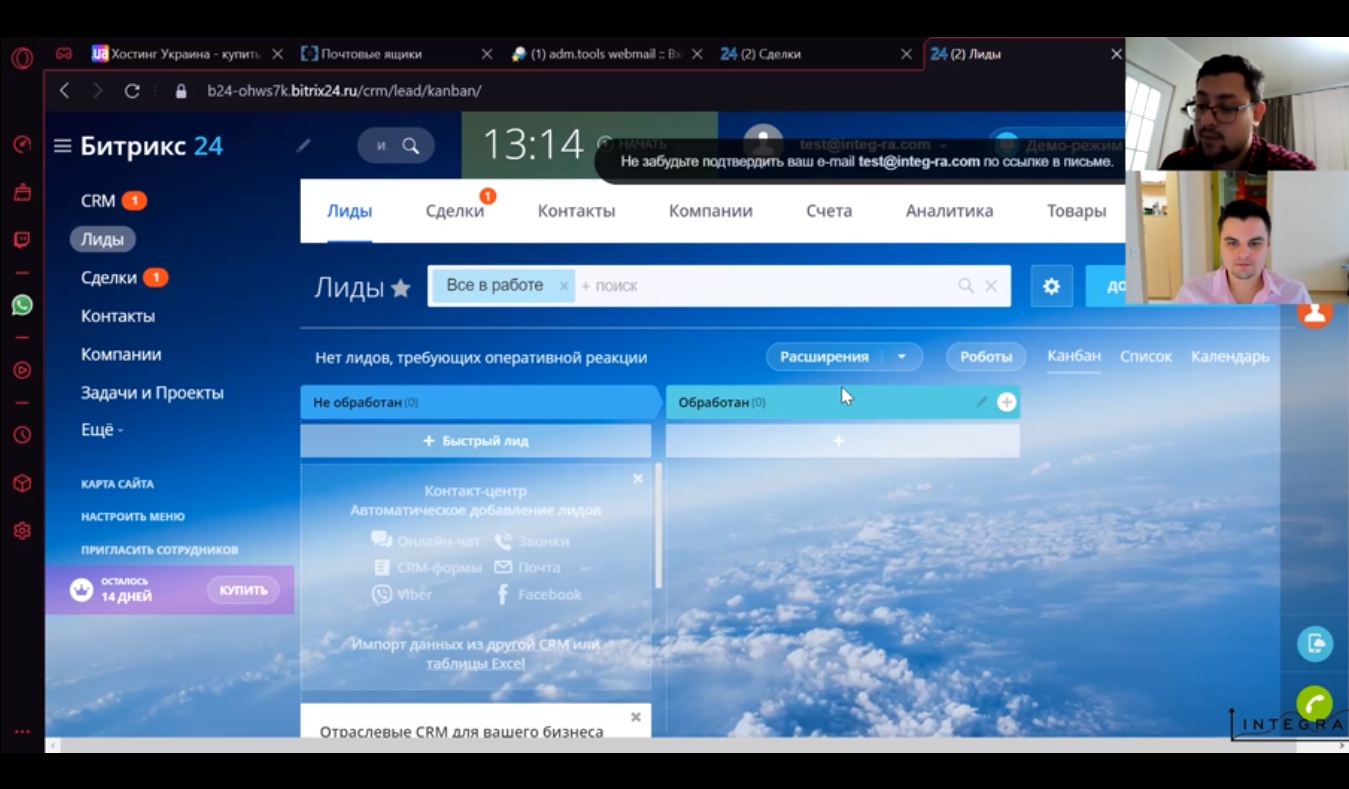The image size is (1349, 789).
Task: Click the Купить button in the trial banner
Action: coord(243,590)
